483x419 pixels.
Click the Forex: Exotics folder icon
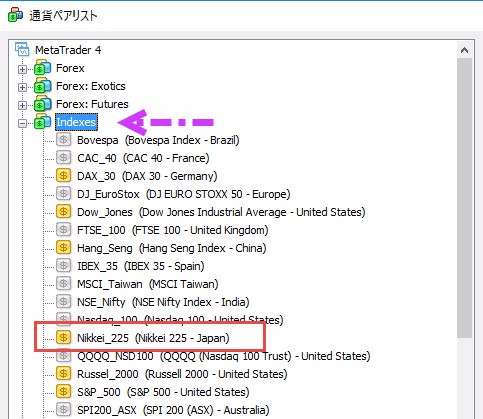(x=42, y=86)
